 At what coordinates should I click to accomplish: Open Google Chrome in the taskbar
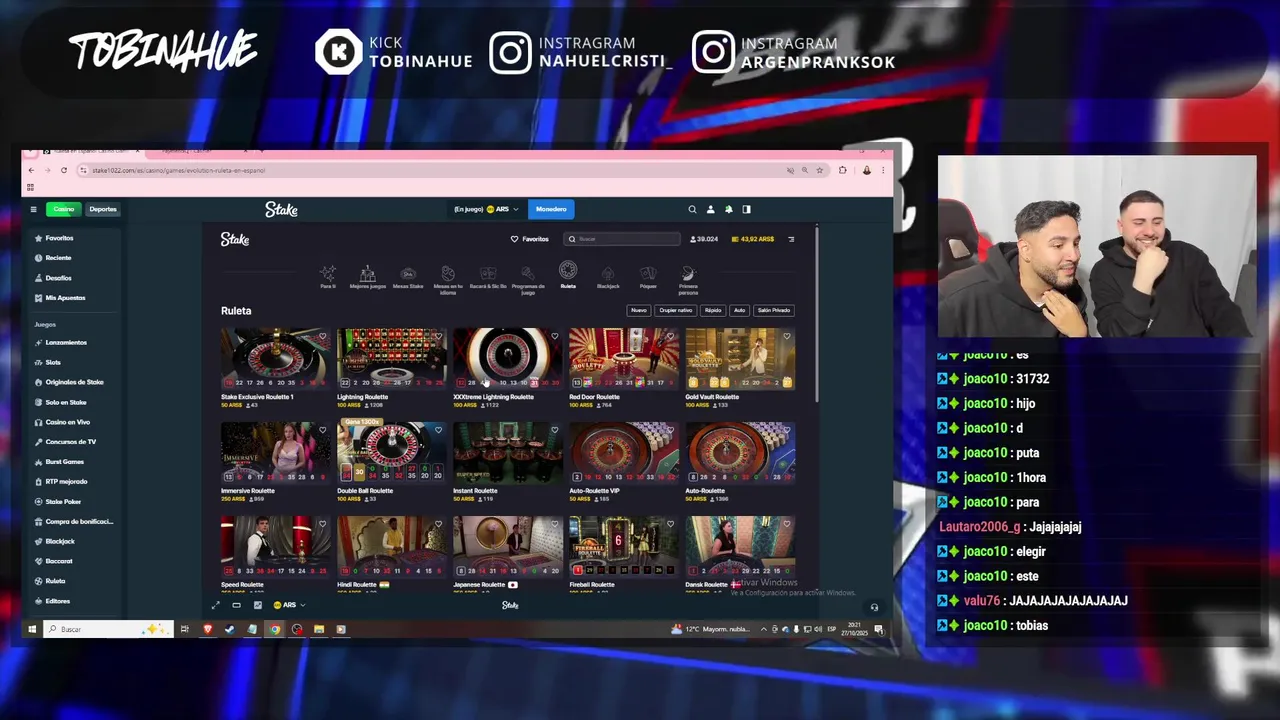click(x=274, y=629)
